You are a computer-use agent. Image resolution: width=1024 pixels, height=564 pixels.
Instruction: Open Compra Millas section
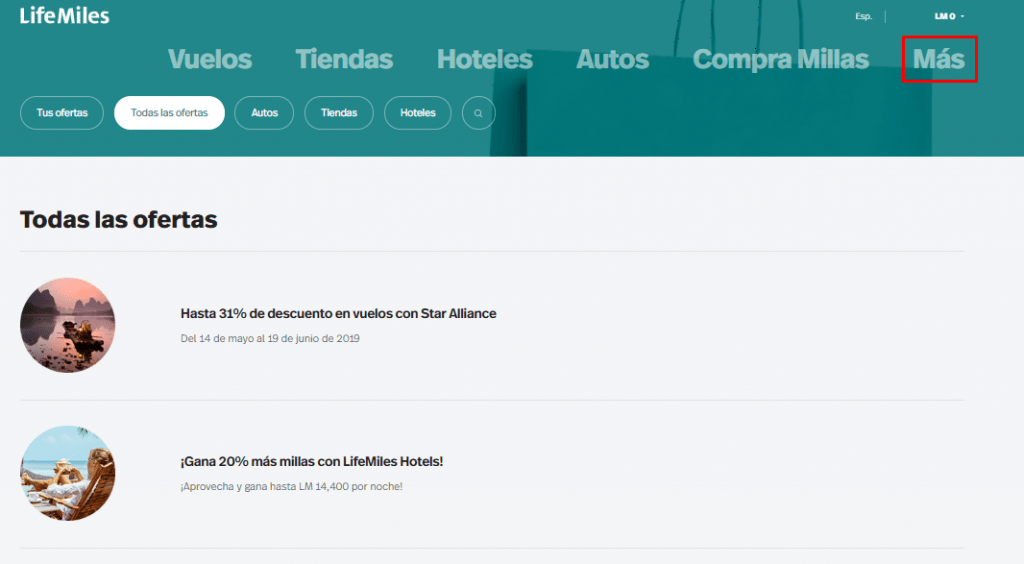(780, 59)
